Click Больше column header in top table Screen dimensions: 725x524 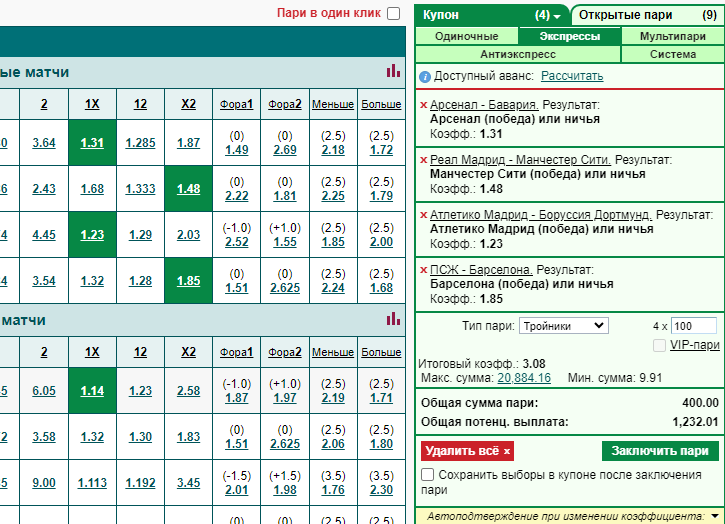click(x=381, y=104)
